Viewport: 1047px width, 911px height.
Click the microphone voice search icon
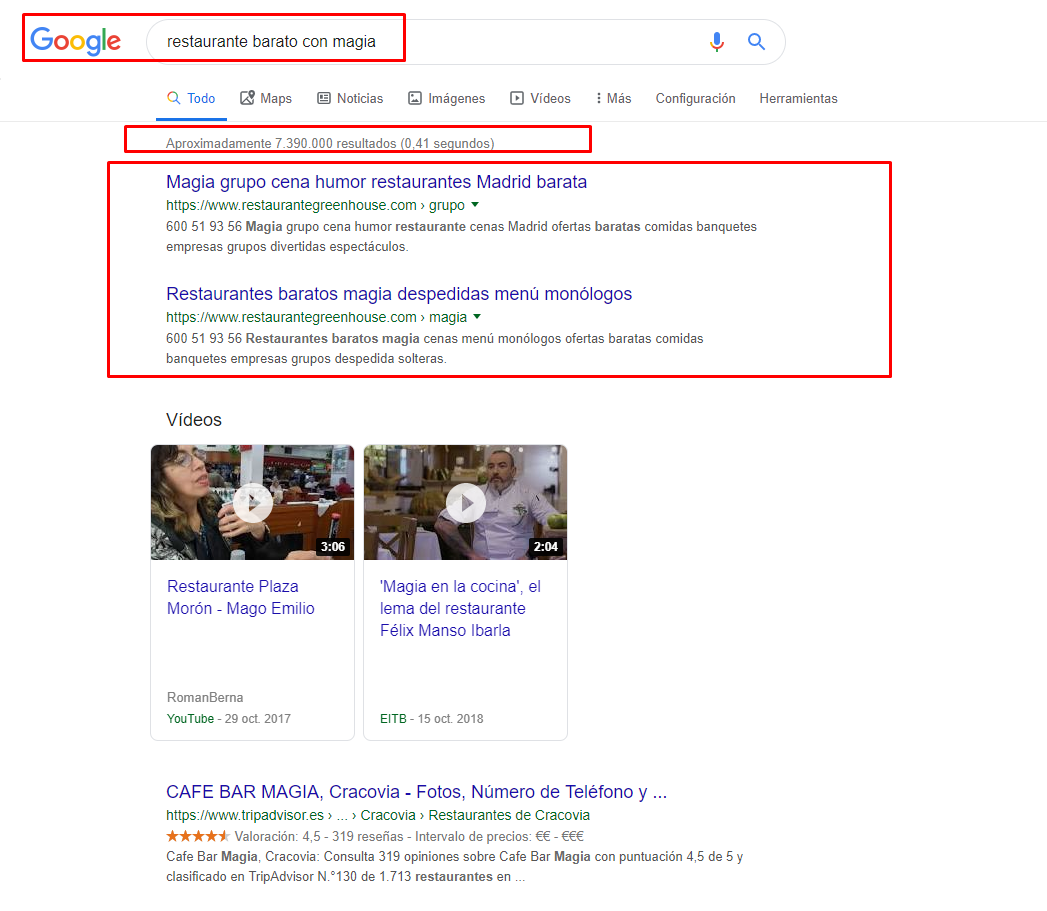pos(716,41)
